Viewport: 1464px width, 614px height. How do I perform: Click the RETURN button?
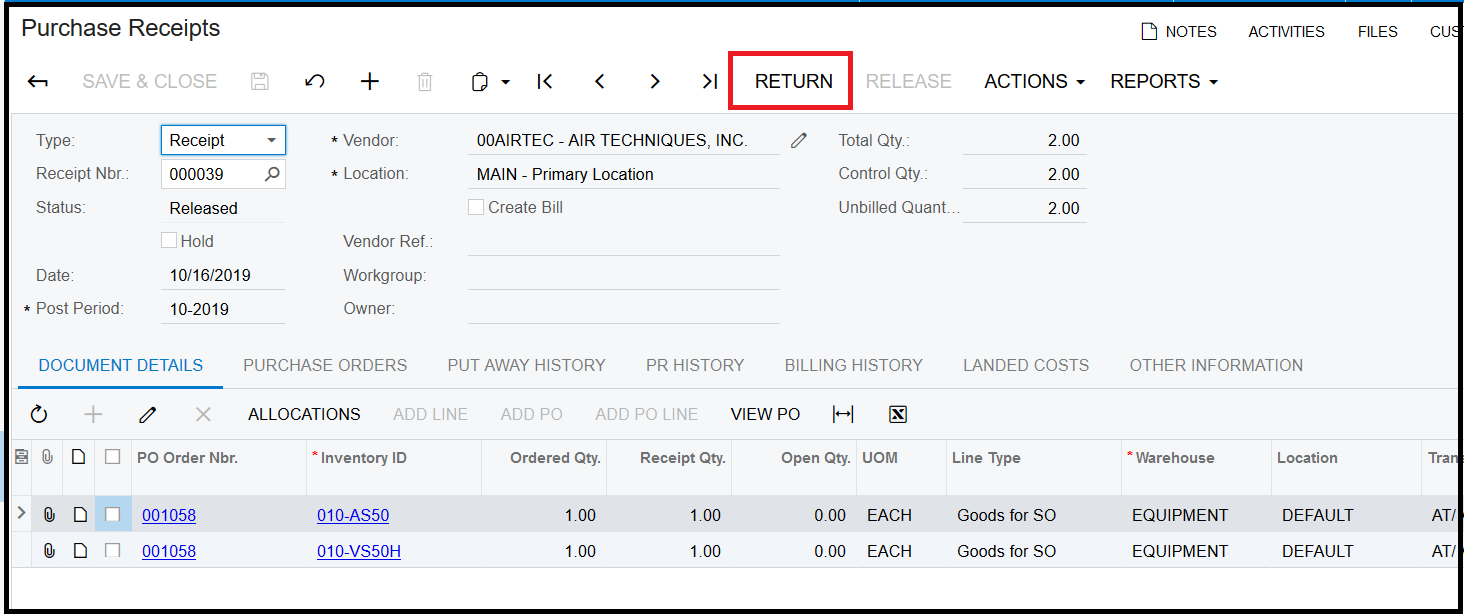[x=790, y=81]
